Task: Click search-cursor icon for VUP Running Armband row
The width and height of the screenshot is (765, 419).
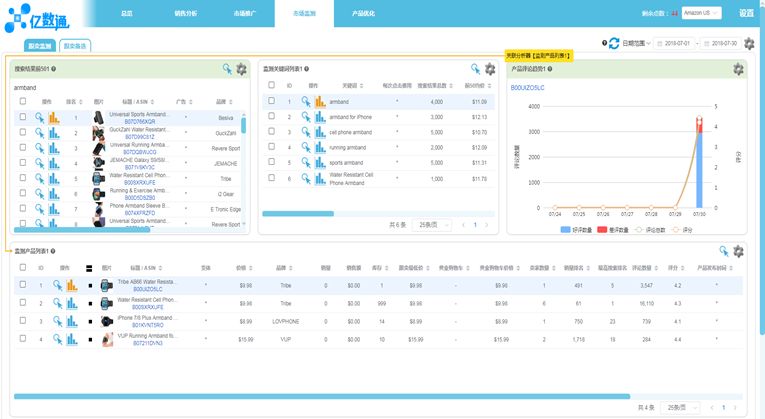Action: point(58,339)
